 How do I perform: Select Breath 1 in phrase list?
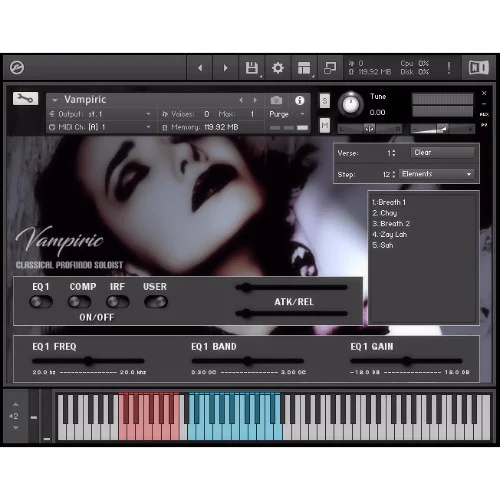(x=389, y=202)
